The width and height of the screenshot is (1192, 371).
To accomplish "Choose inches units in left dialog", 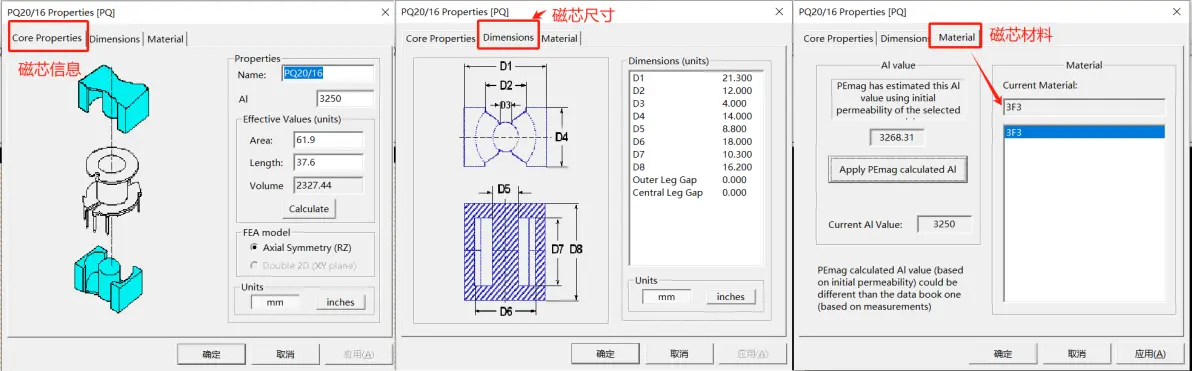I will 341,302.
